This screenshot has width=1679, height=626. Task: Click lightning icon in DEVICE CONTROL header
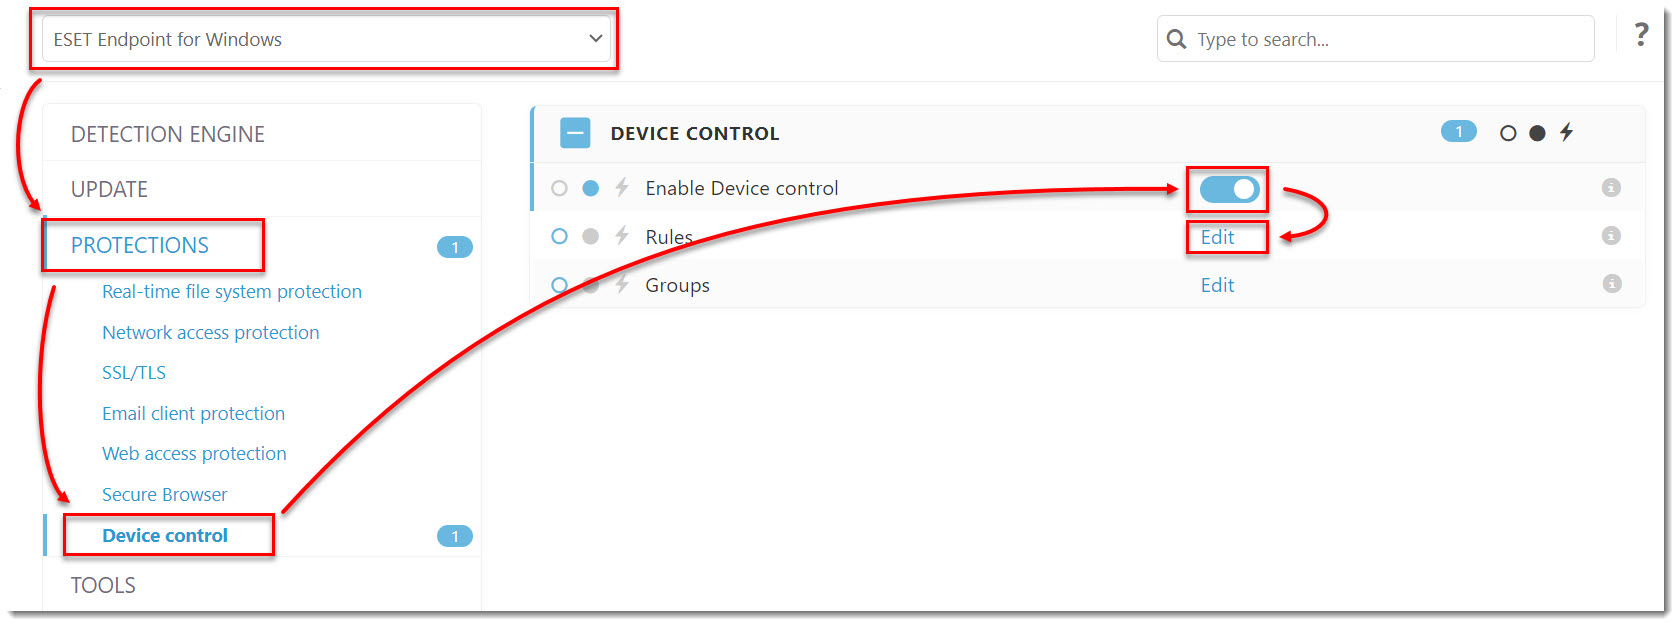pos(1566,132)
